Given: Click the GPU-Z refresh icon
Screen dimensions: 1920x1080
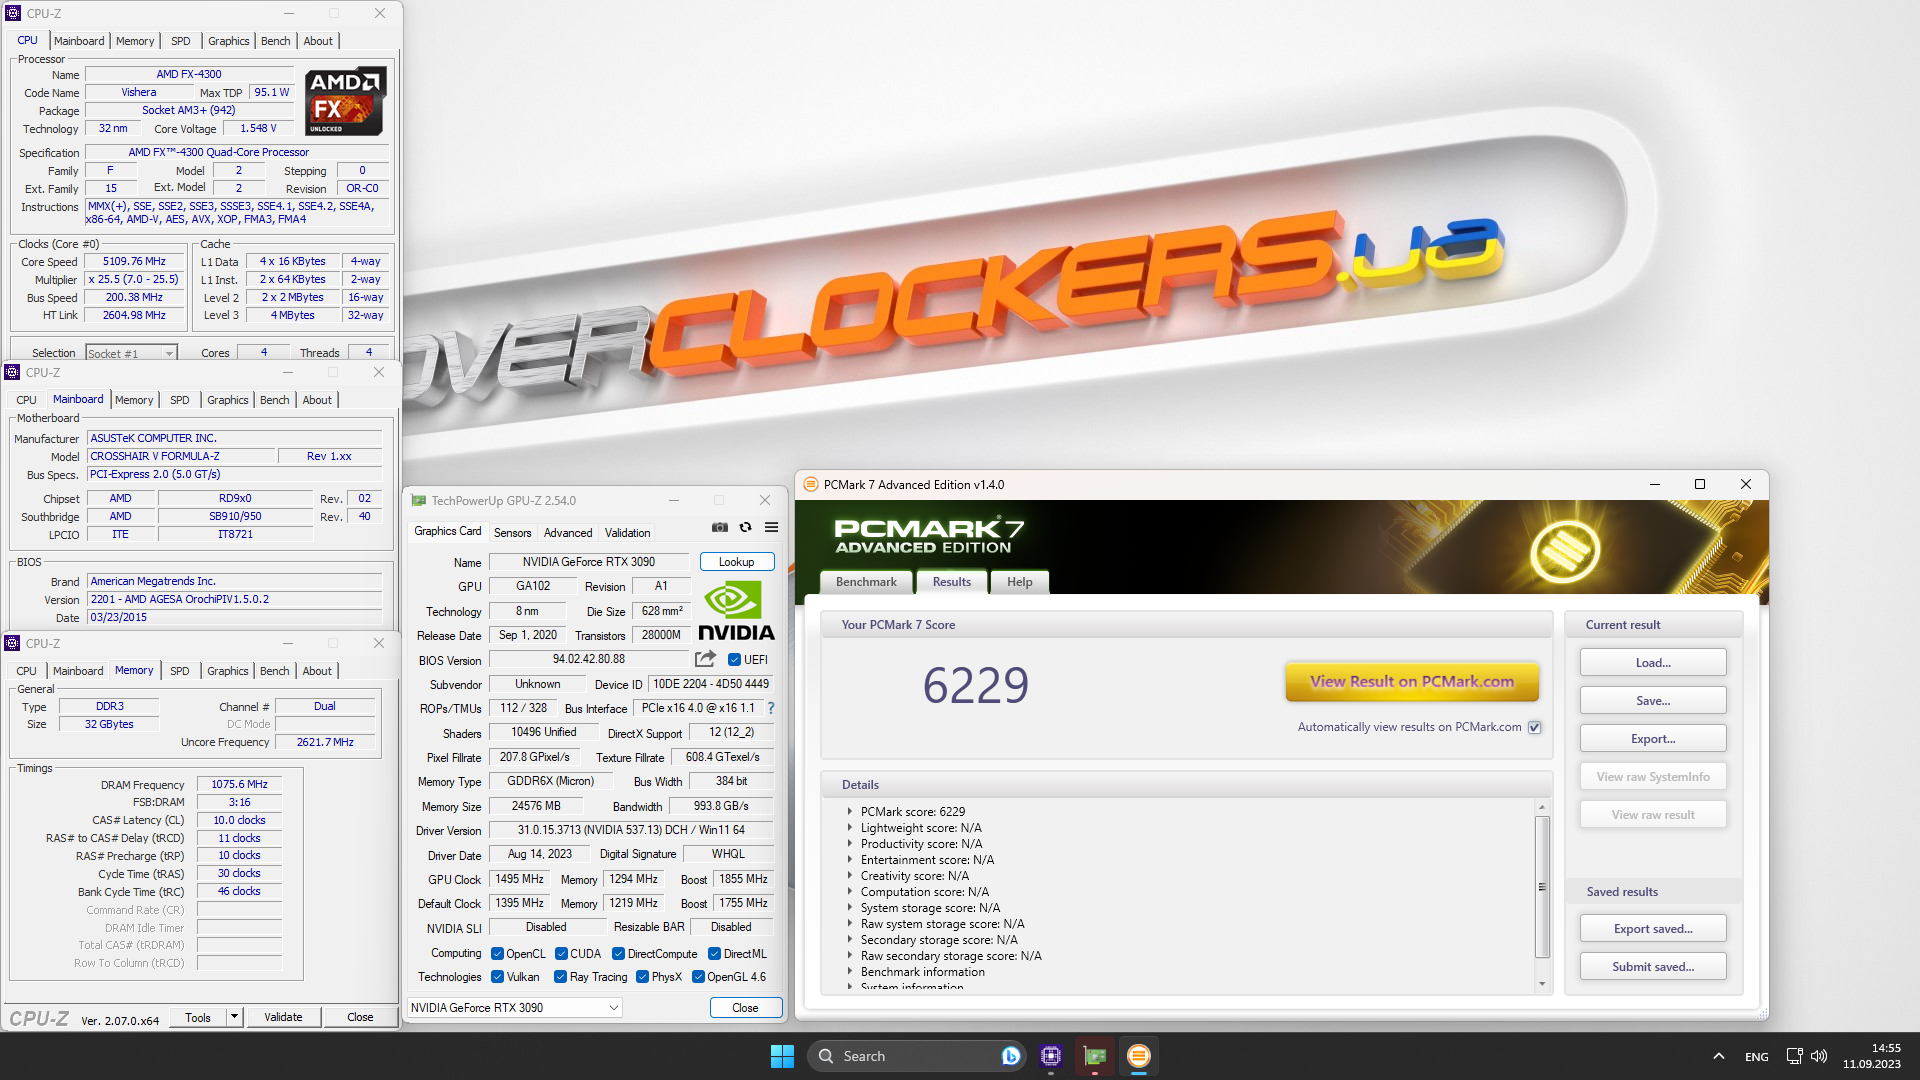Looking at the screenshot, I should [x=745, y=527].
